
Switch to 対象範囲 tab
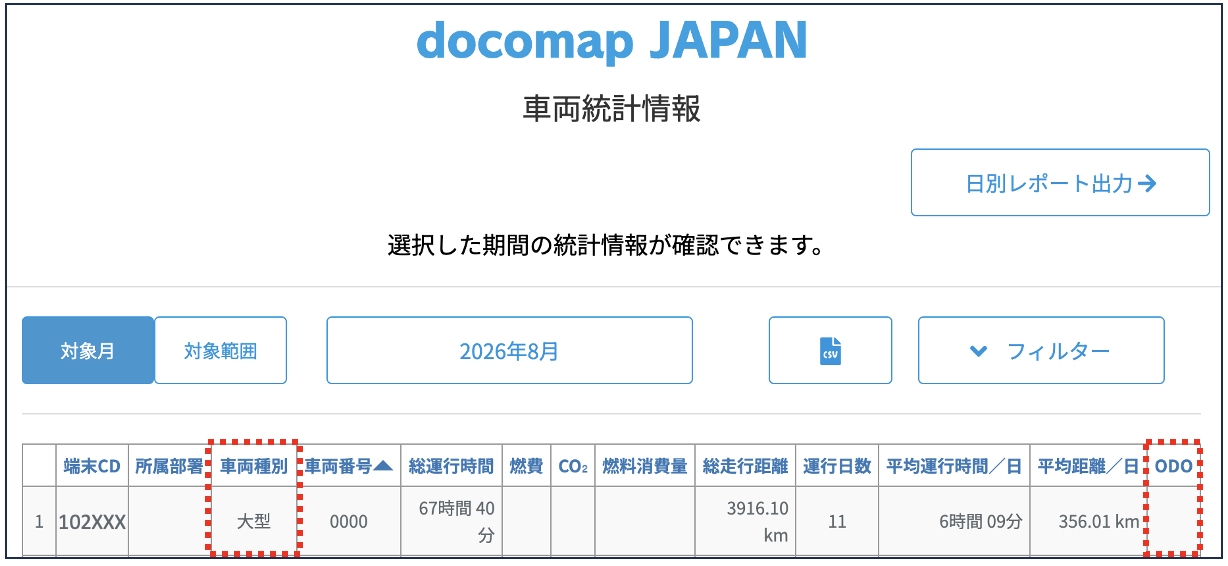(x=221, y=350)
